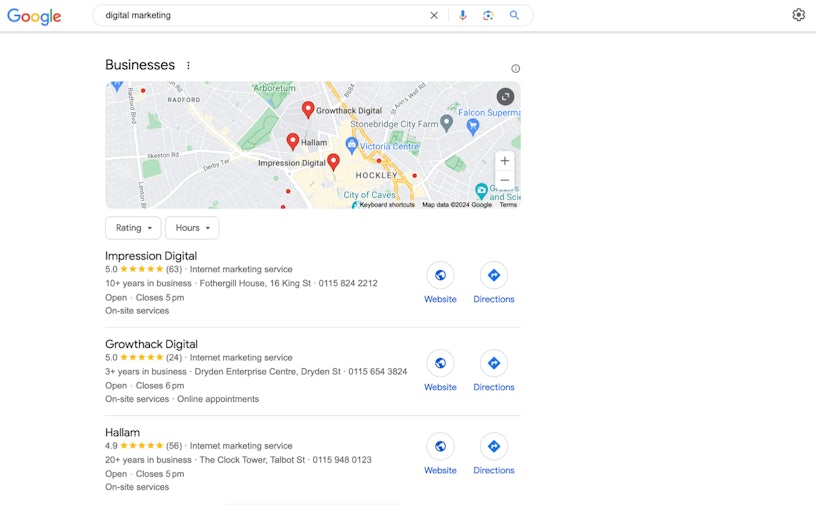Viewport: 816px width, 505px height.
Task: Open the Rating filter dropdown
Action: (133, 228)
